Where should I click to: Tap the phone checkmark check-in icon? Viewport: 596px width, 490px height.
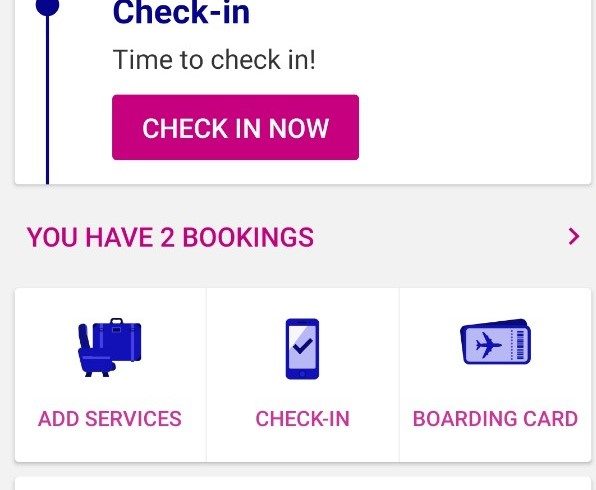tap(302, 349)
